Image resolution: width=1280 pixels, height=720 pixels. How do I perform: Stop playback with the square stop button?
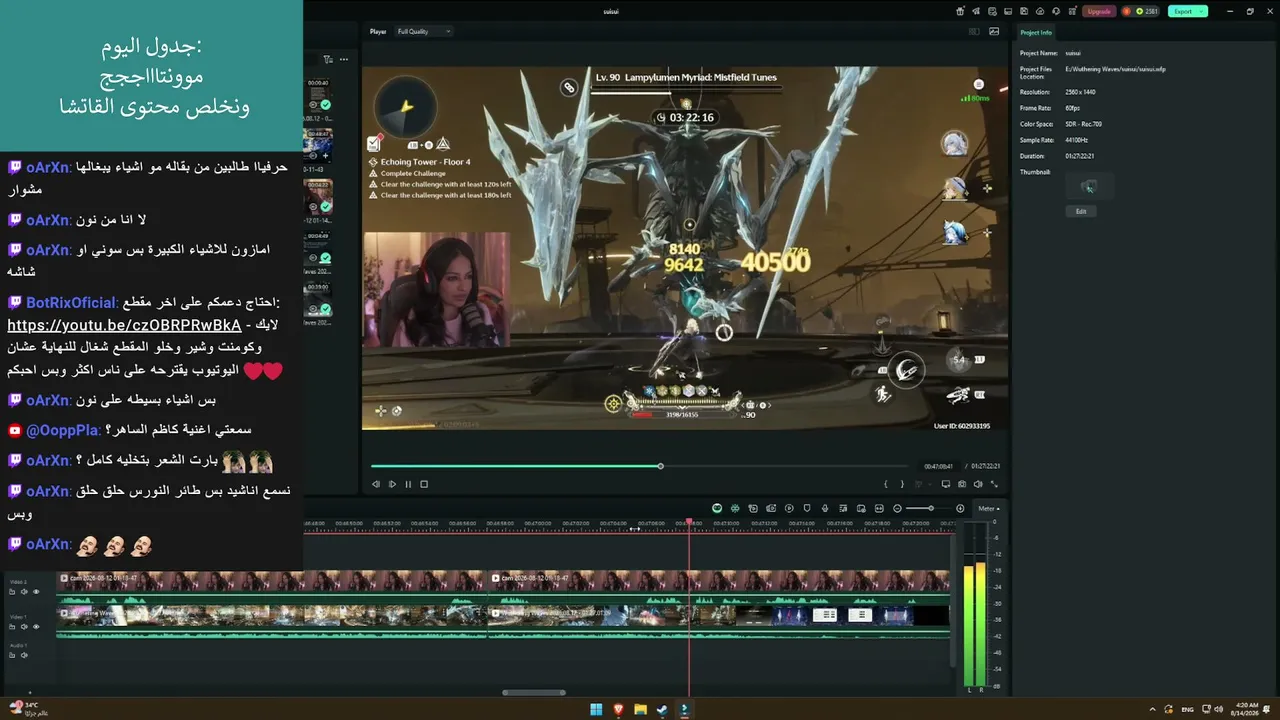424,484
